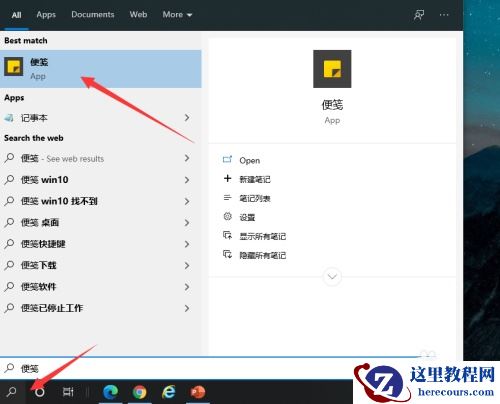Open the feedback icon in the search header
Viewport: 500px width, 404px height.
(419, 15)
